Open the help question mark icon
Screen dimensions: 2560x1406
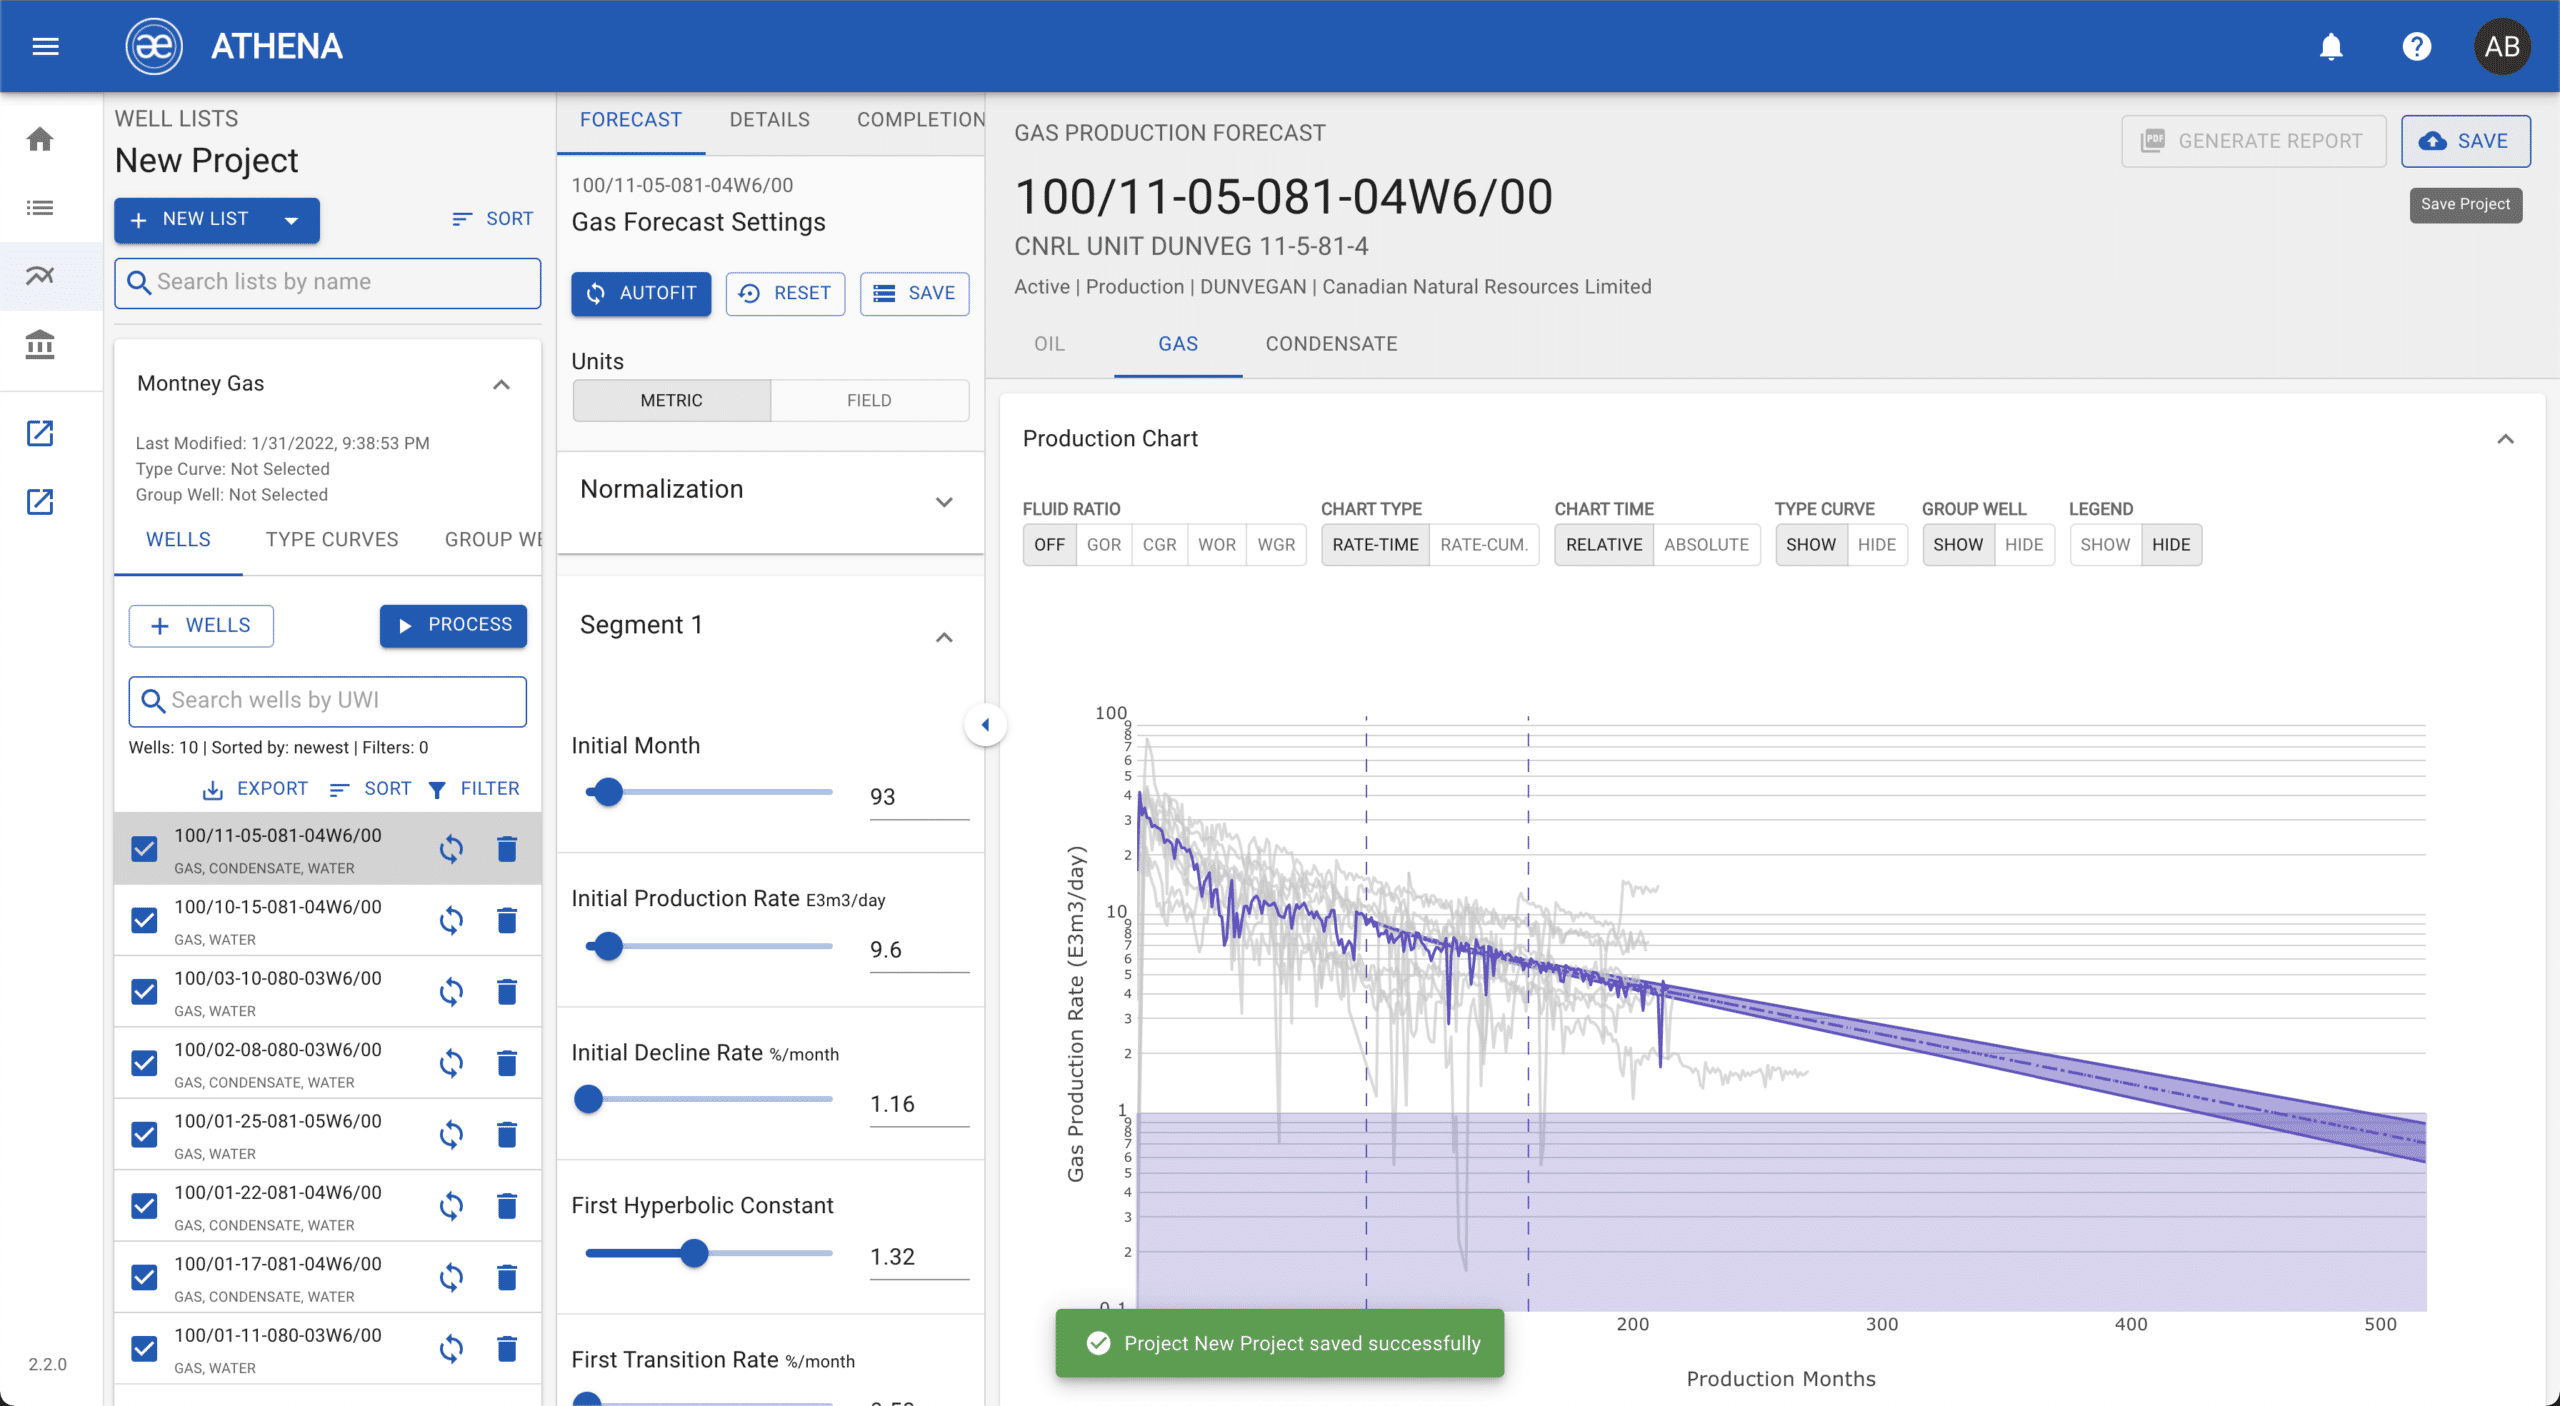click(x=2416, y=46)
